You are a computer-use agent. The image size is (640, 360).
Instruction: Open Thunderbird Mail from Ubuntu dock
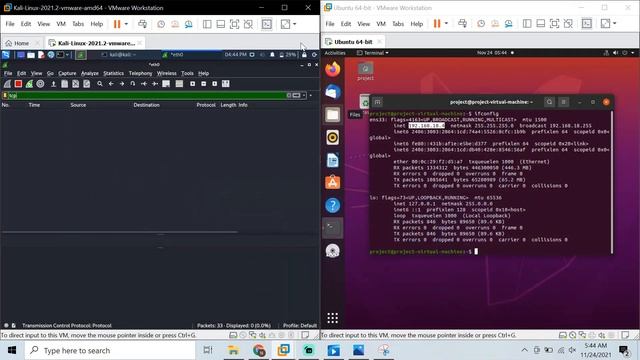[x=333, y=92]
